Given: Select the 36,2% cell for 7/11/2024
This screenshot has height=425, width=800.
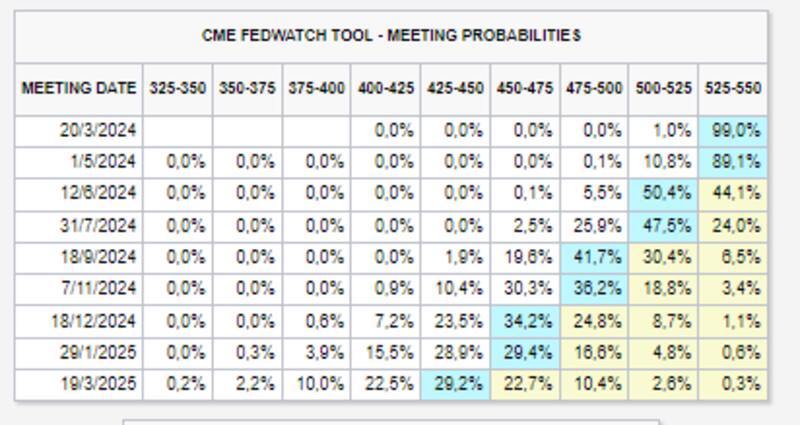Looking at the screenshot, I should point(595,288).
